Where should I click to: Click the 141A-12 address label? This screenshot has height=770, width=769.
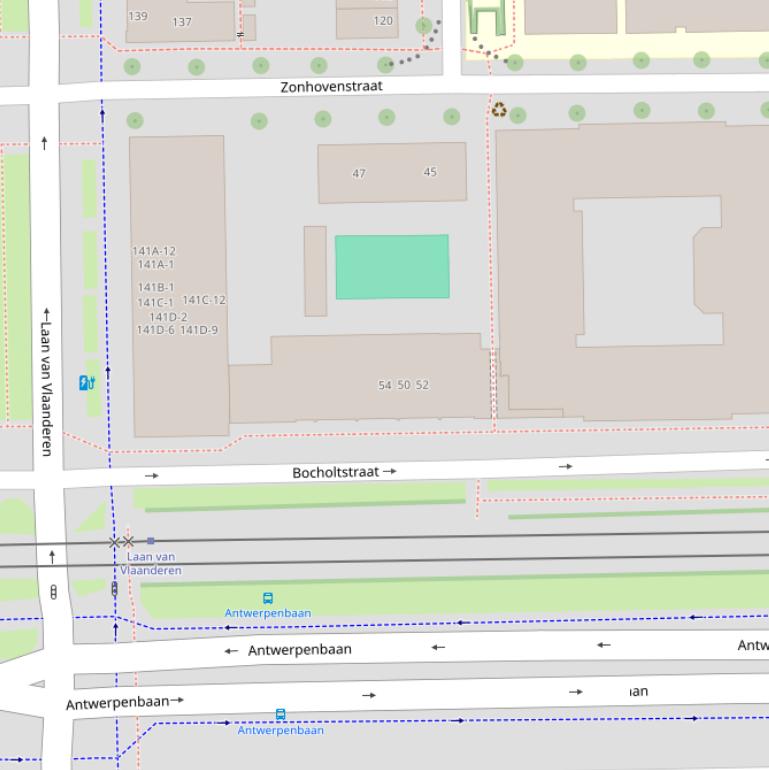154,251
